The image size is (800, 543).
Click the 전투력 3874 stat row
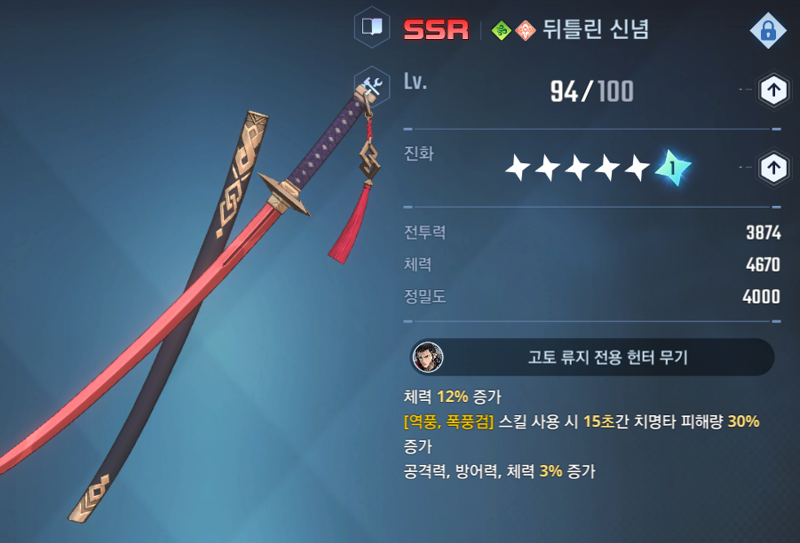pos(592,233)
